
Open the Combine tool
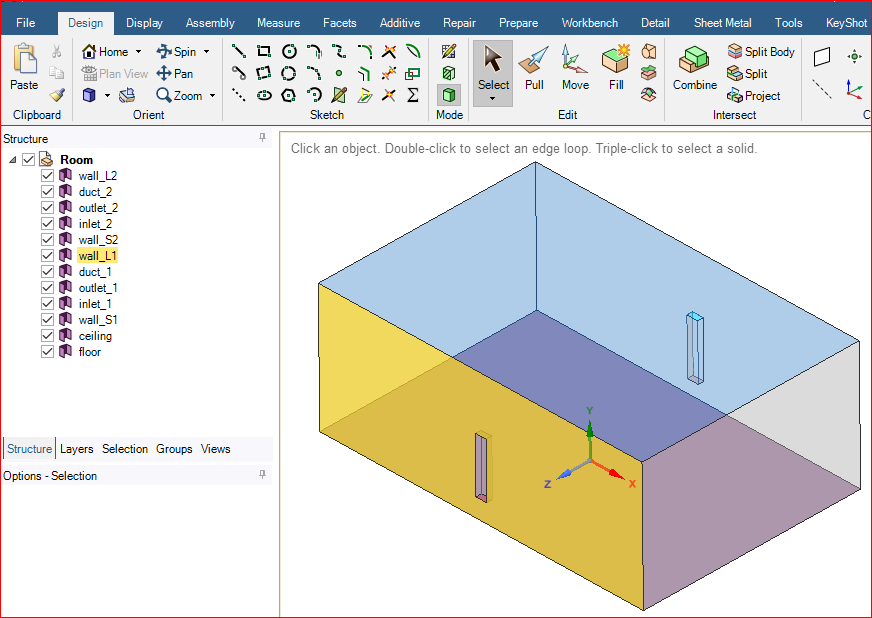694,68
